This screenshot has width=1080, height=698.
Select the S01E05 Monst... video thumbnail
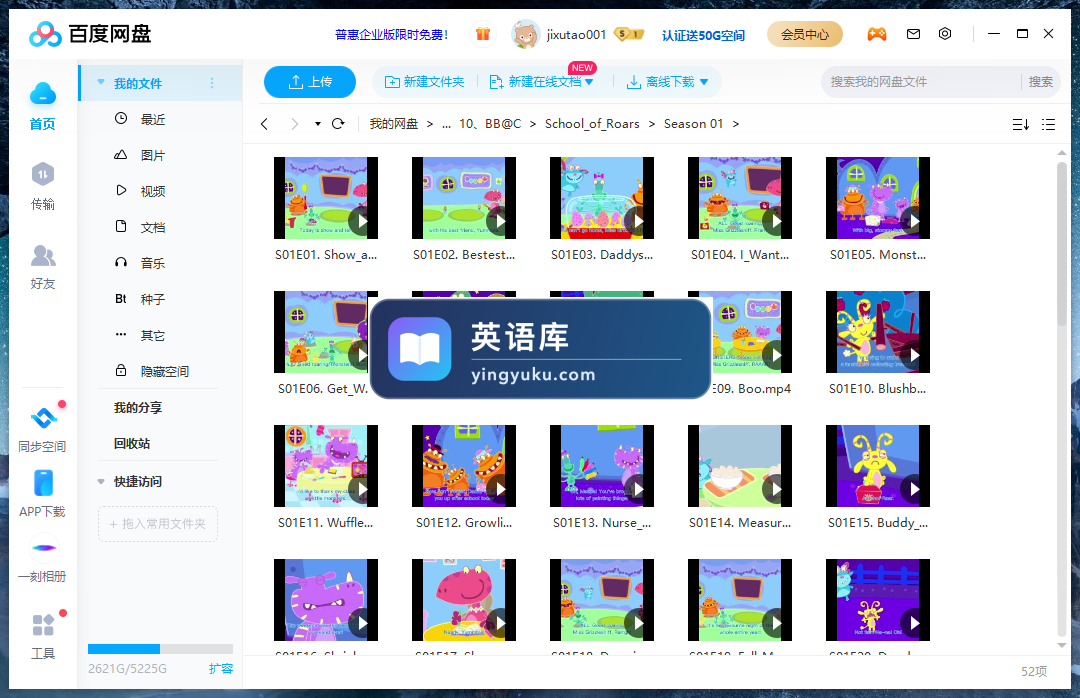[x=878, y=198]
